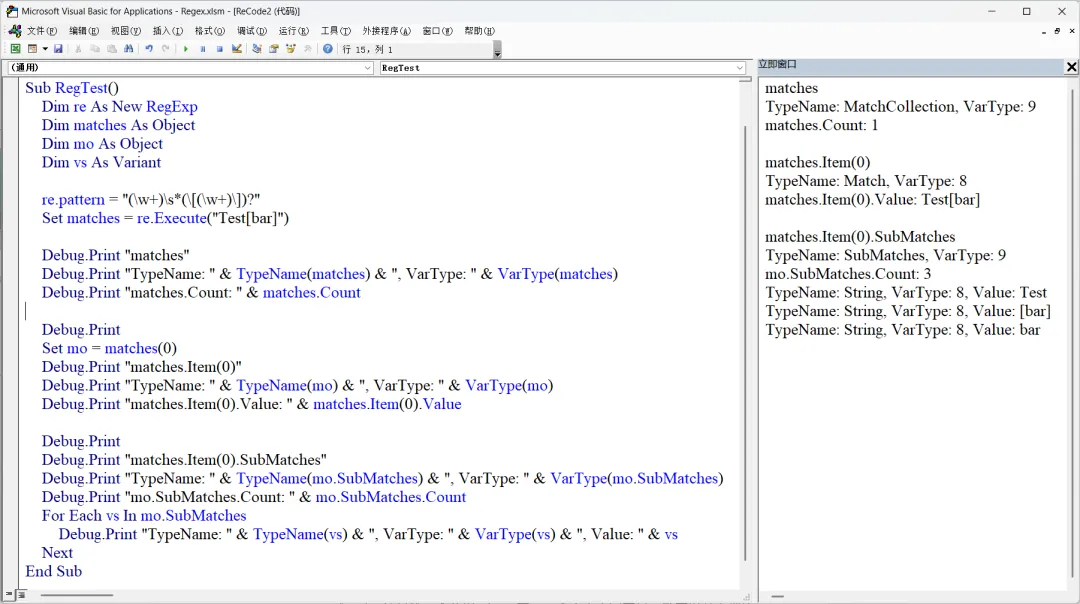The height and width of the screenshot is (604, 1080).
Task: Close the Immediate window (立即窗口) panel
Action: (1071, 67)
